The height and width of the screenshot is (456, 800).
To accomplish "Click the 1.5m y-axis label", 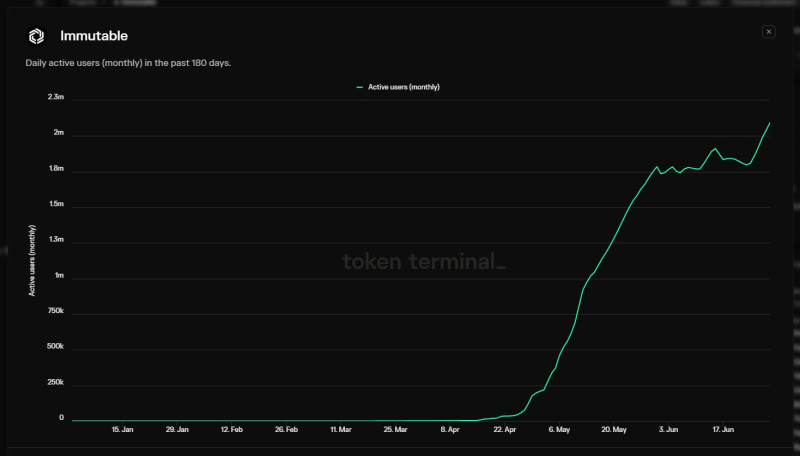I will [x=57, y=204].
